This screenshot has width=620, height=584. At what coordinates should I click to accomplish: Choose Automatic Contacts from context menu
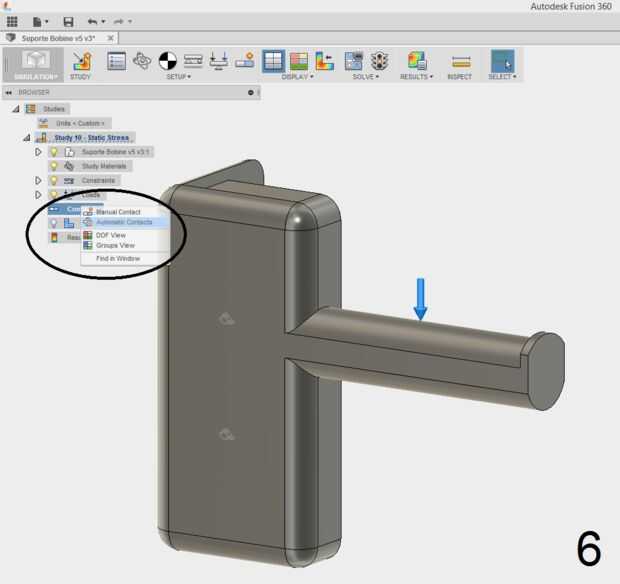tap(125, 222)
